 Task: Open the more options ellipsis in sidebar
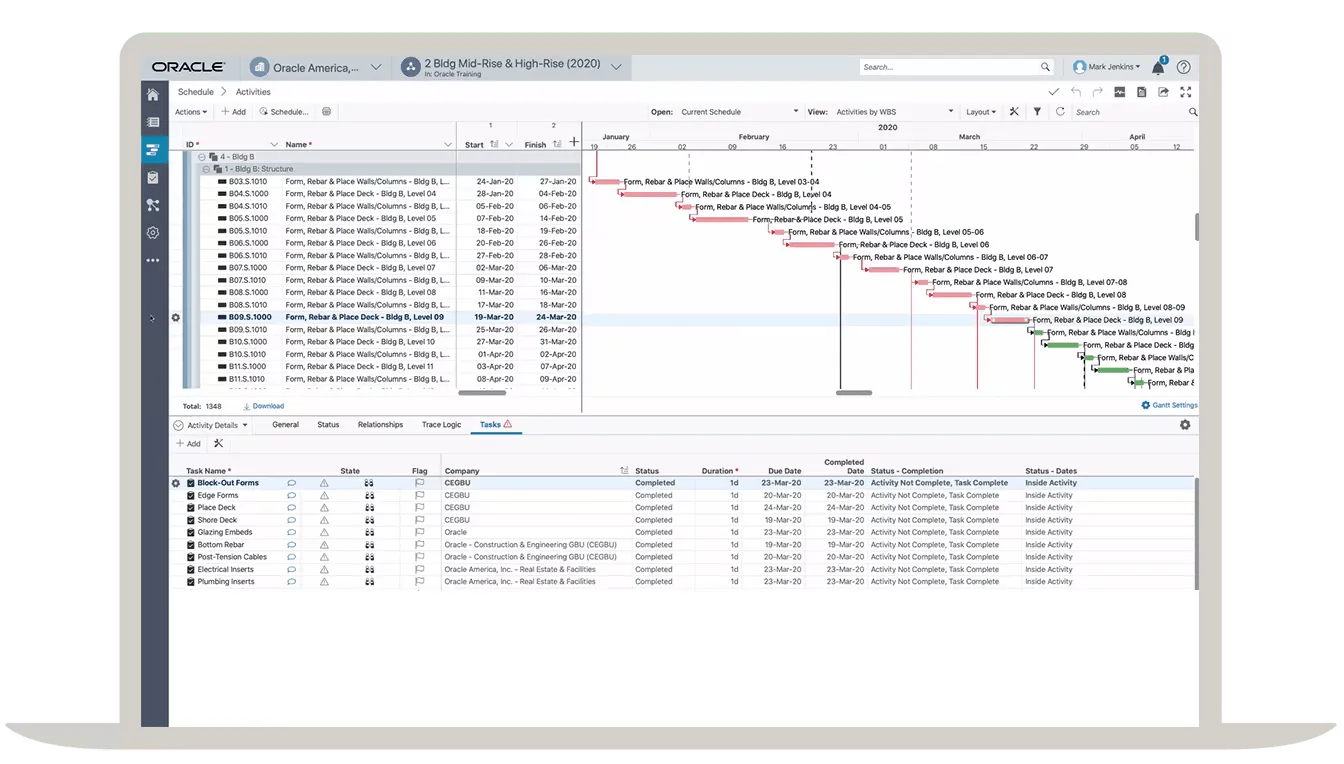click(153, 260)
